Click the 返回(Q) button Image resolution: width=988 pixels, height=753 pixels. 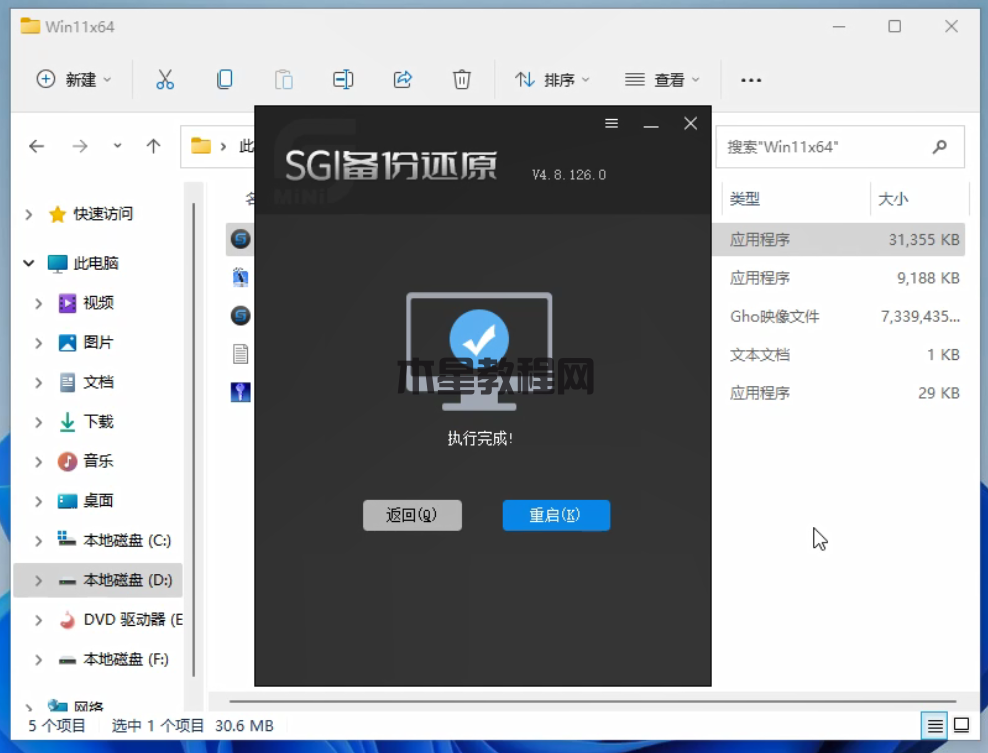coord(412,515)
